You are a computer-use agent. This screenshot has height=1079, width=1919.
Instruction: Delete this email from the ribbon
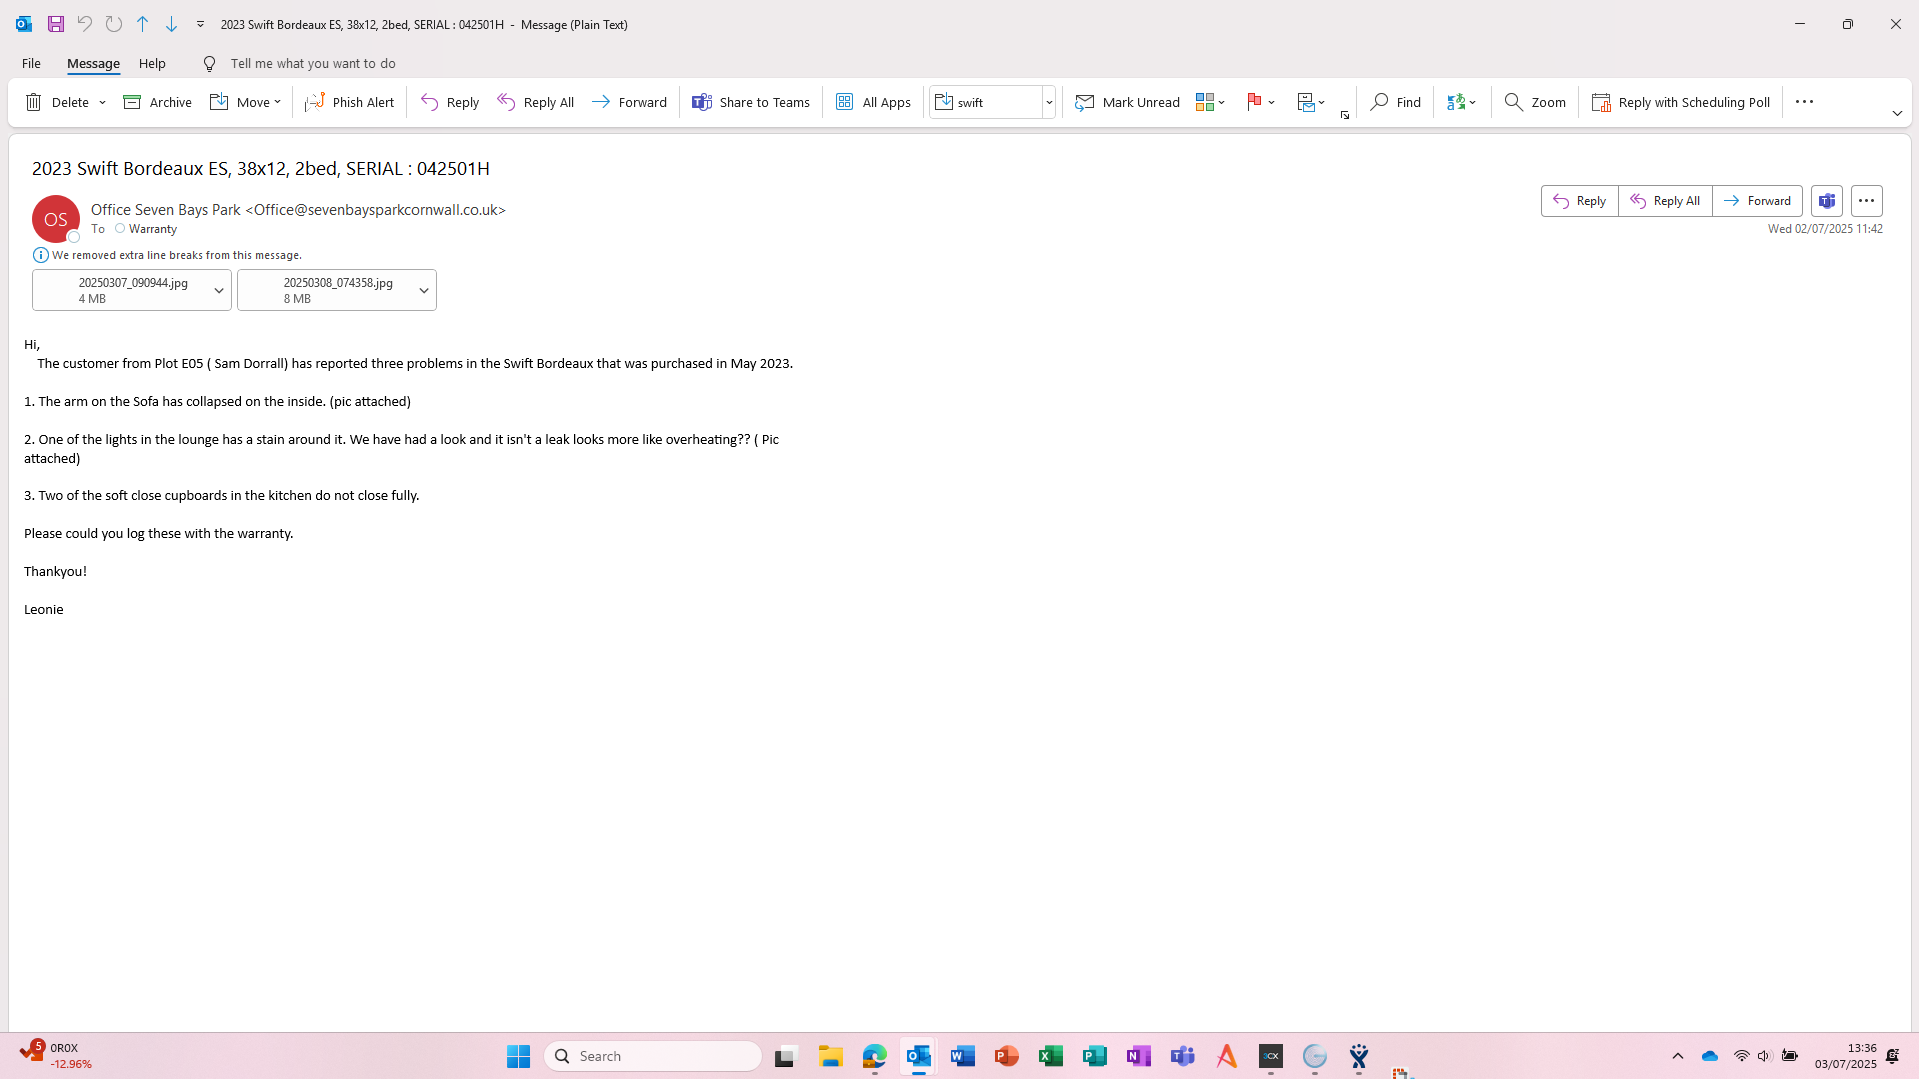point(58,102)
